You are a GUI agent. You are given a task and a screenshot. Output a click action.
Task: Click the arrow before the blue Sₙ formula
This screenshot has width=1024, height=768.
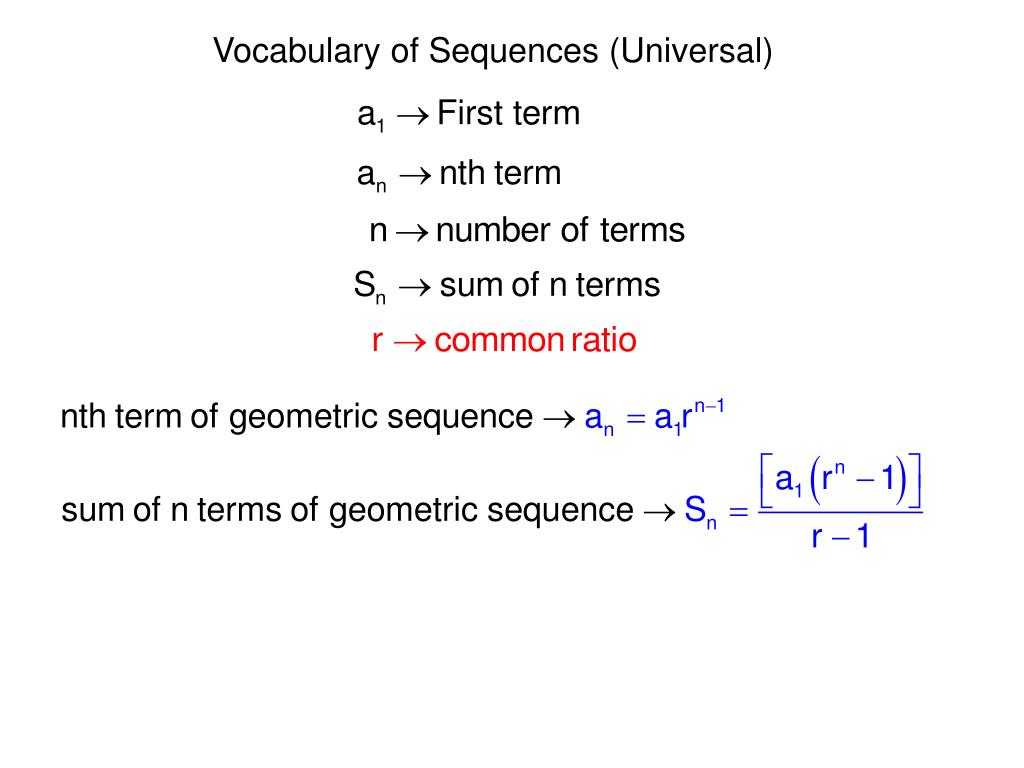click(x=660, y=512)
